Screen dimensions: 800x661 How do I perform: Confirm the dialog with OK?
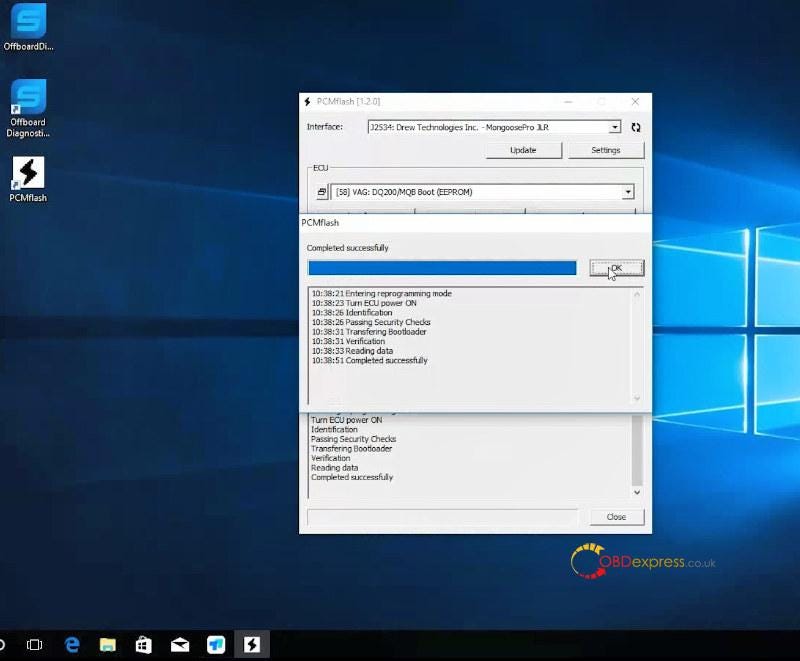pos(616,268)
